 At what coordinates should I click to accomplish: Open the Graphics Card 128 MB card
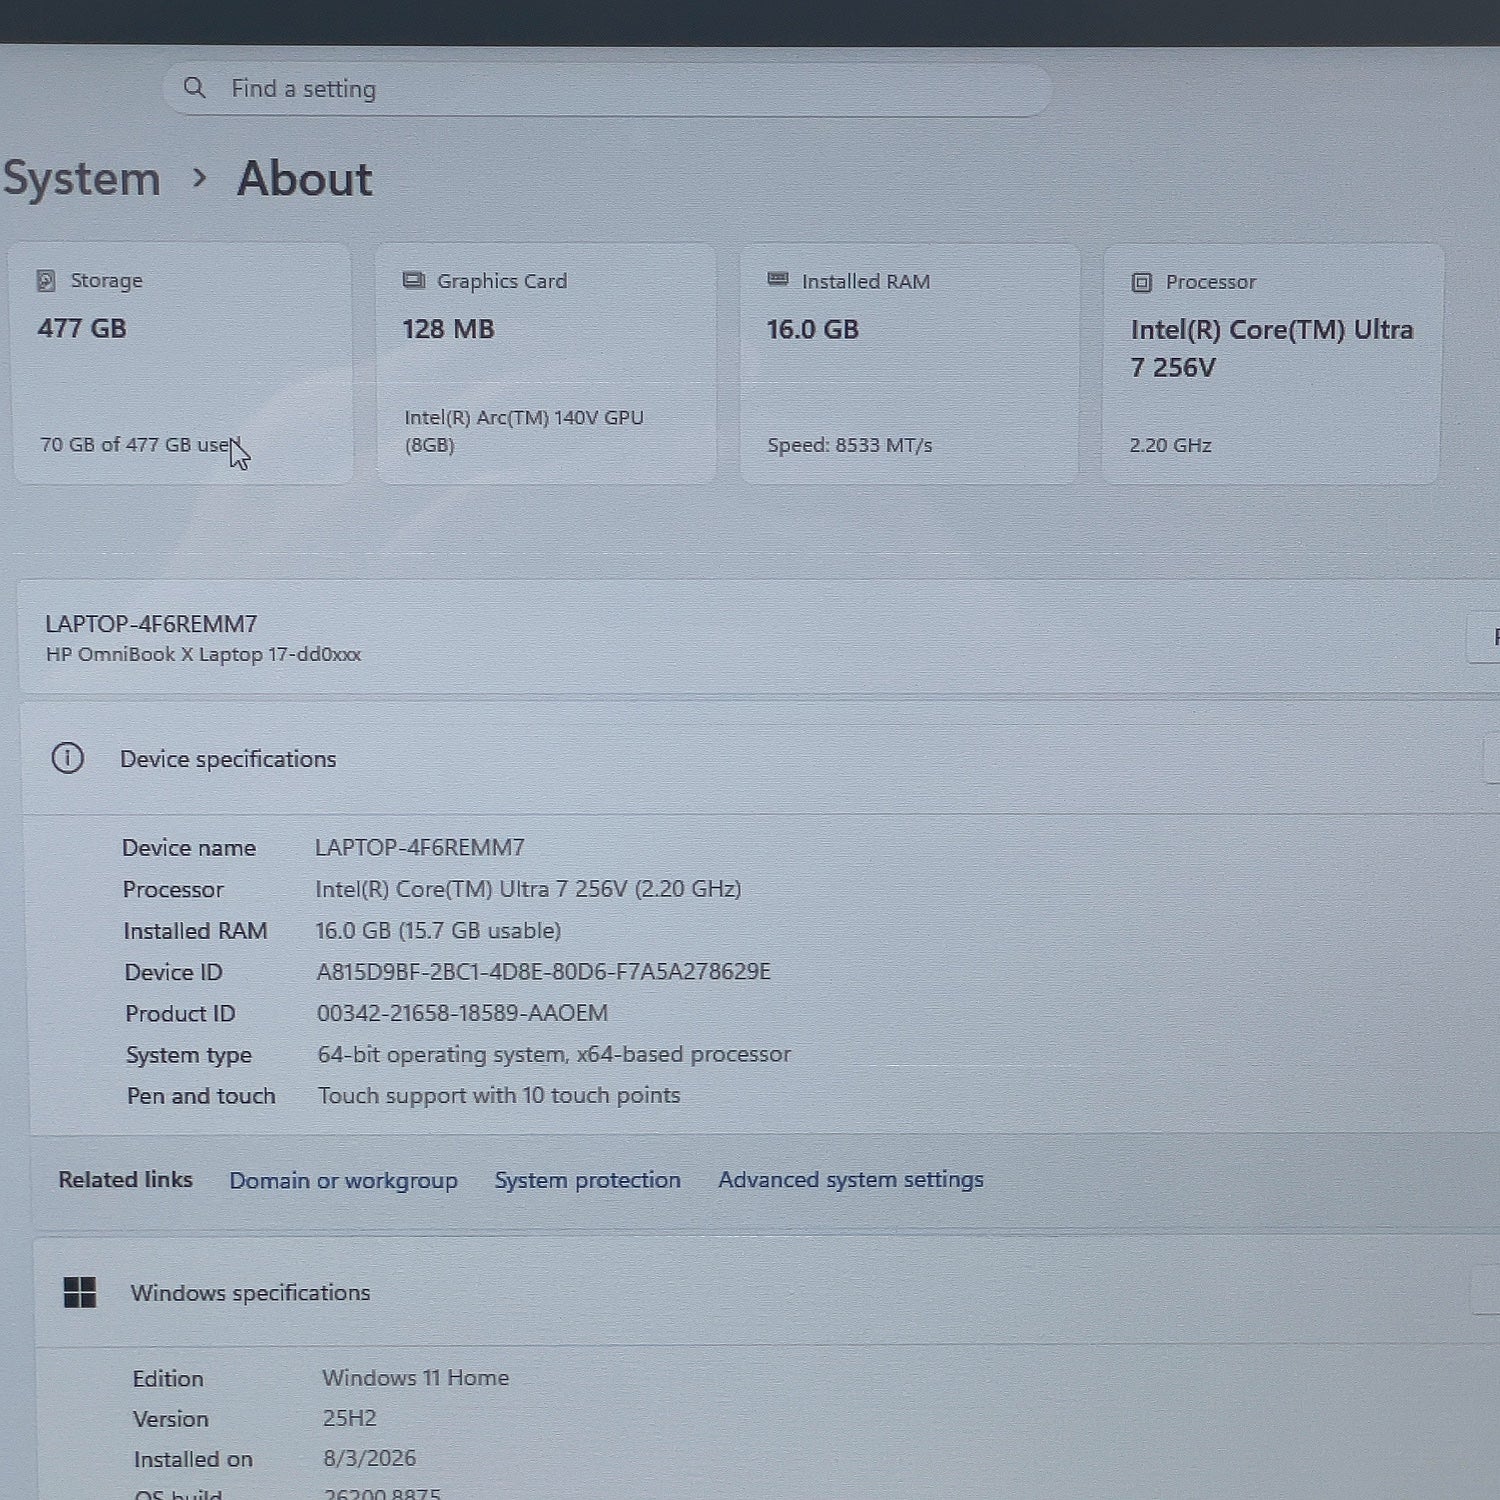coord(546,364)
